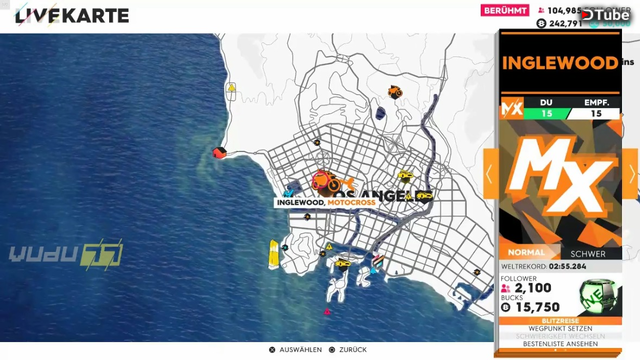Click the follower reward value 2,100
640x360 pixels.
(533, 288)
